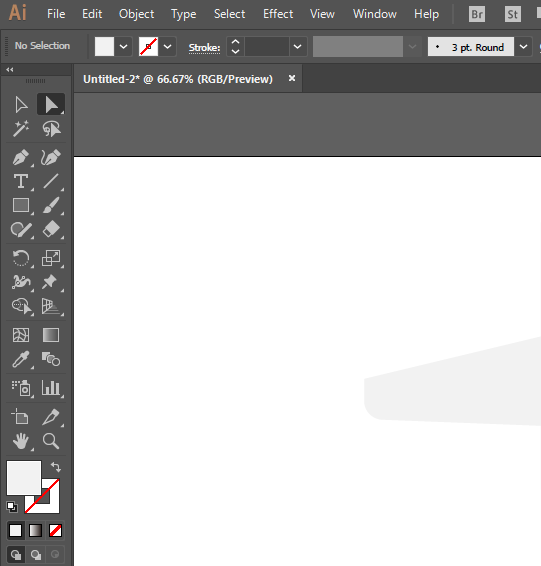Open stroke weight dropdown list
This screenshot has width=541, height=566.
coord(297,47)
